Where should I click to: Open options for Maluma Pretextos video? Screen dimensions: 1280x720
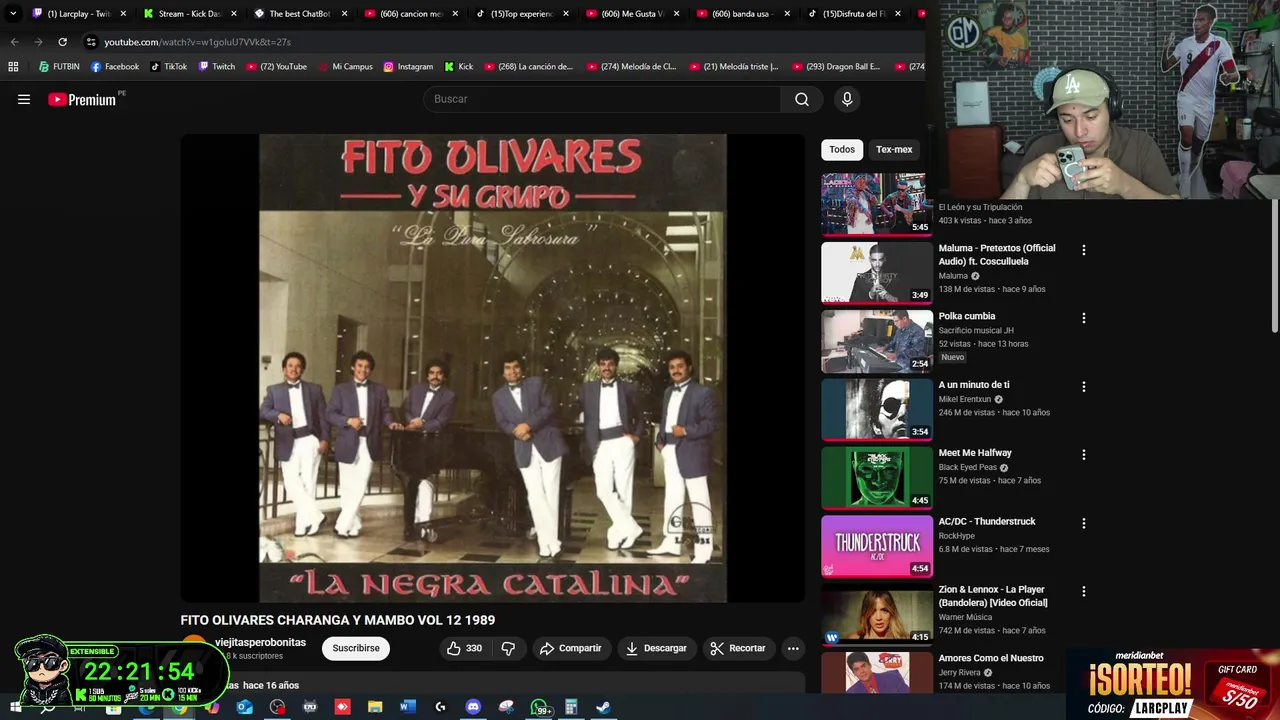[1083, 250]
